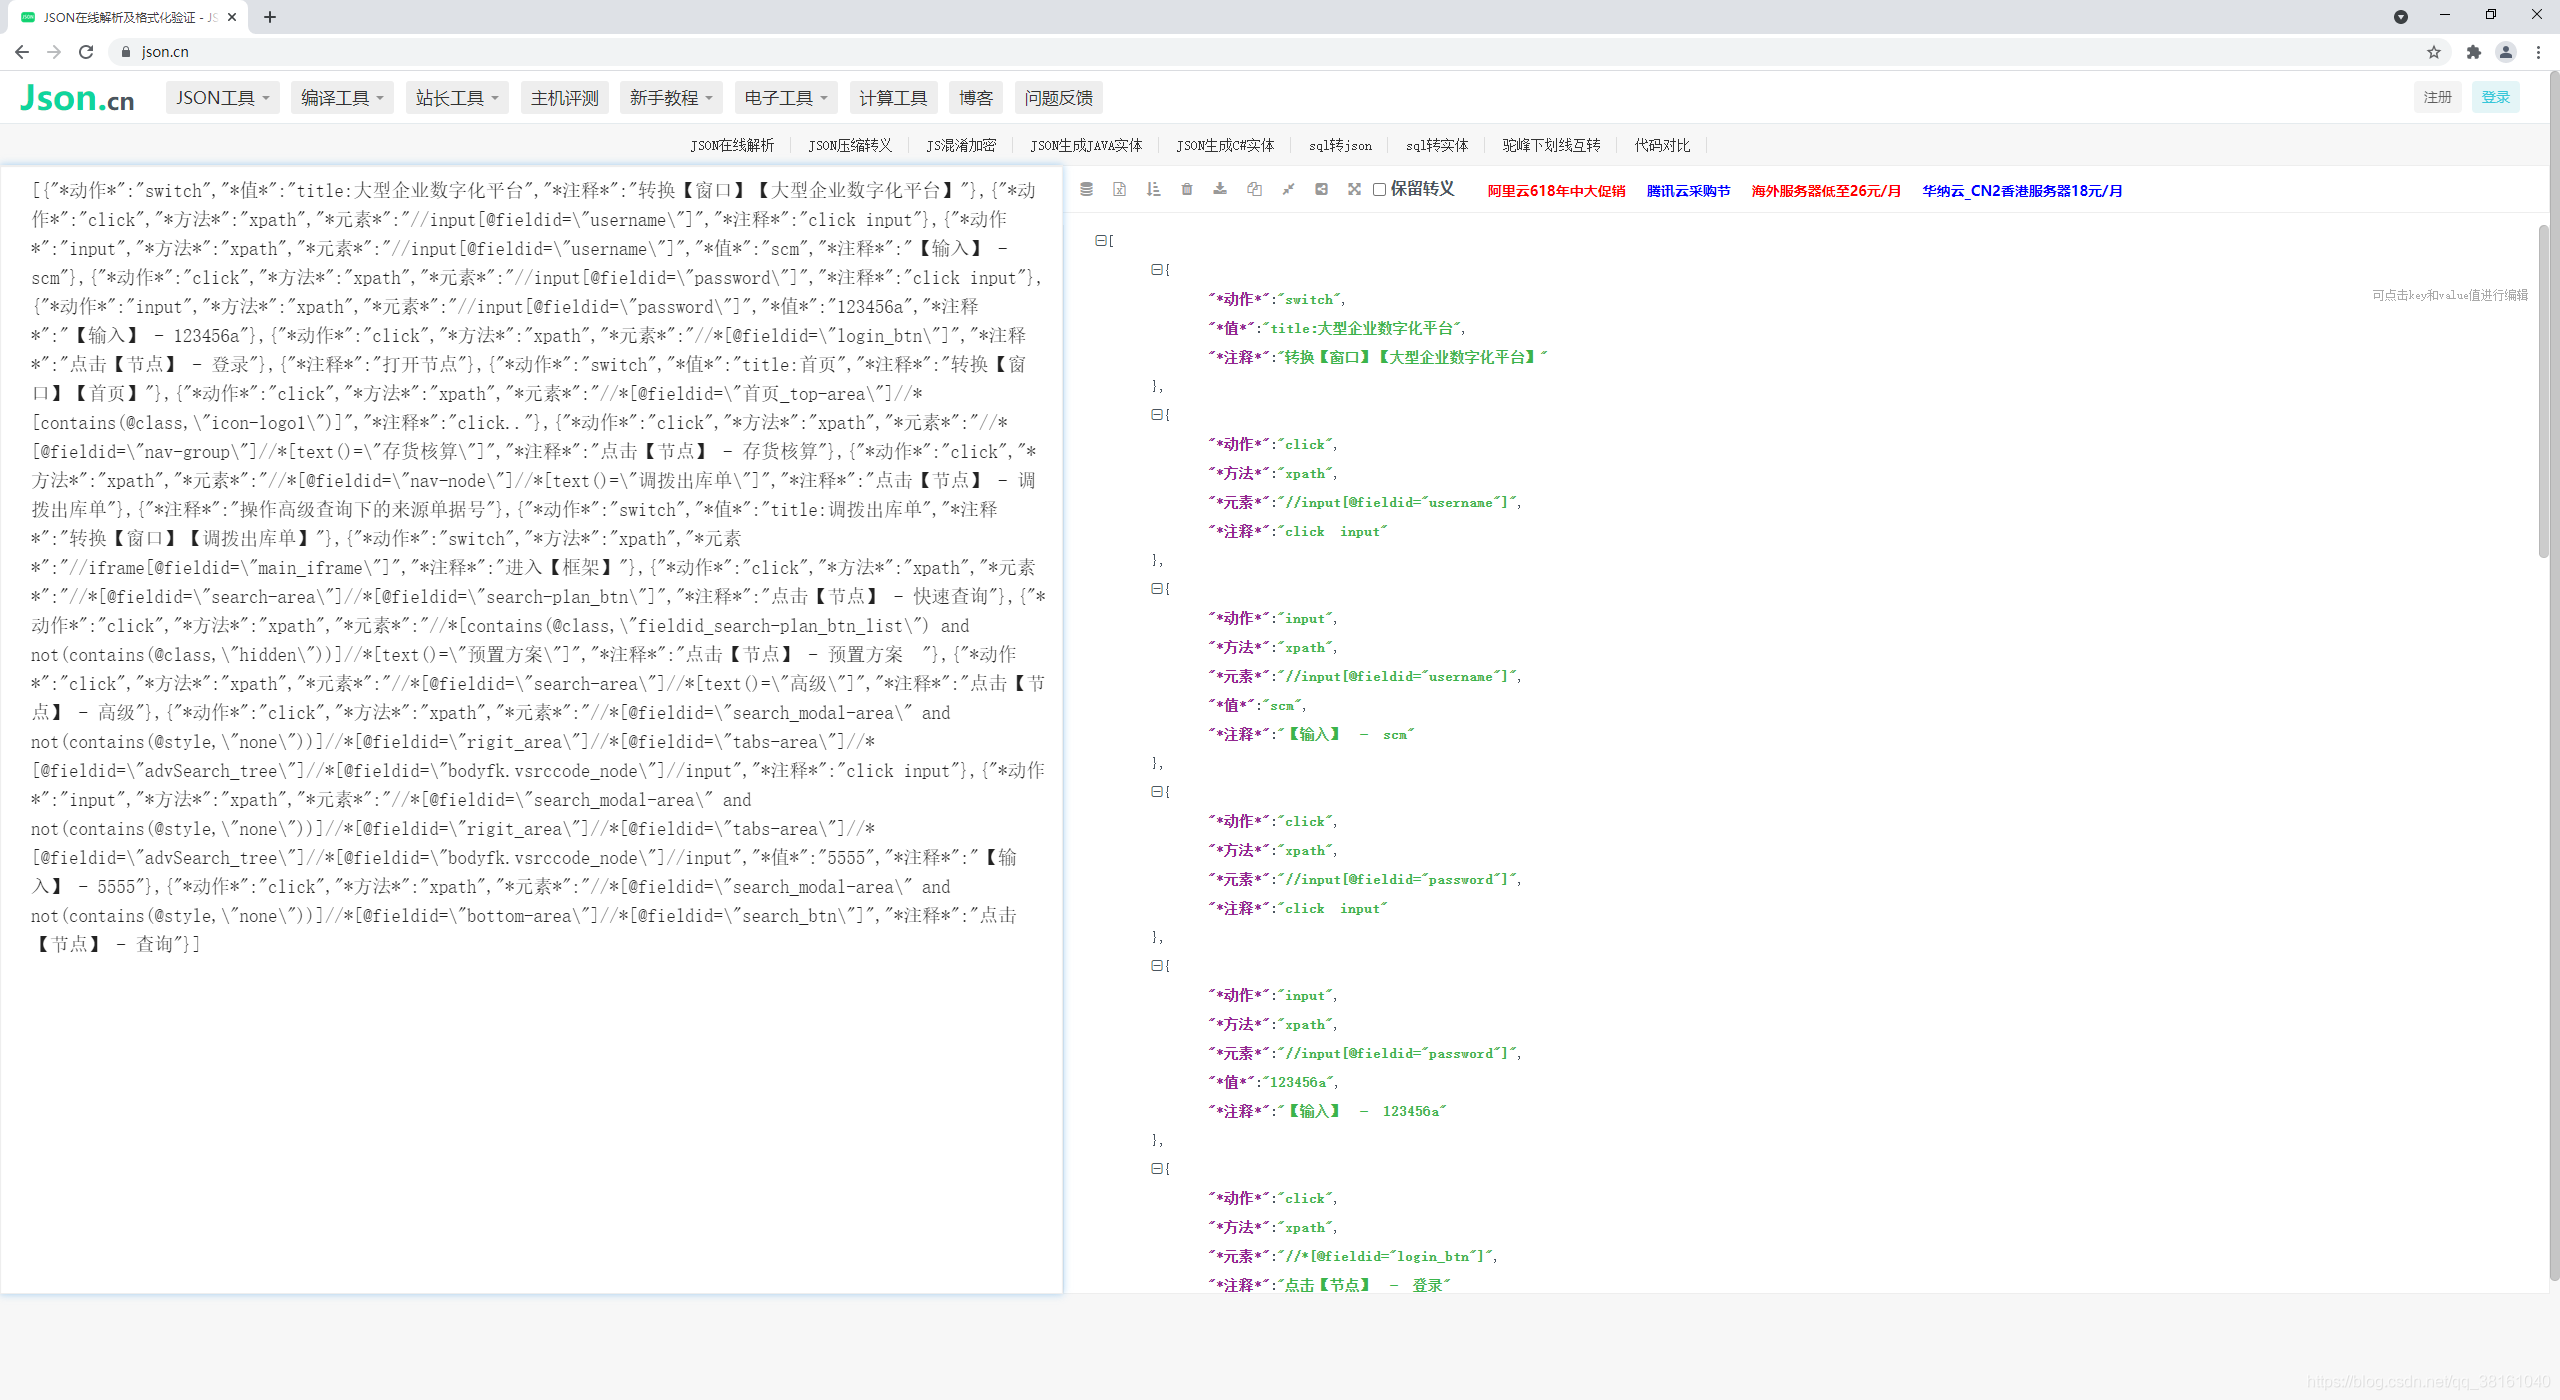This screenshot has width=2560, height=1400.
Task: Click the trash icon to clear the JSON
Action: pos(1187,189)
